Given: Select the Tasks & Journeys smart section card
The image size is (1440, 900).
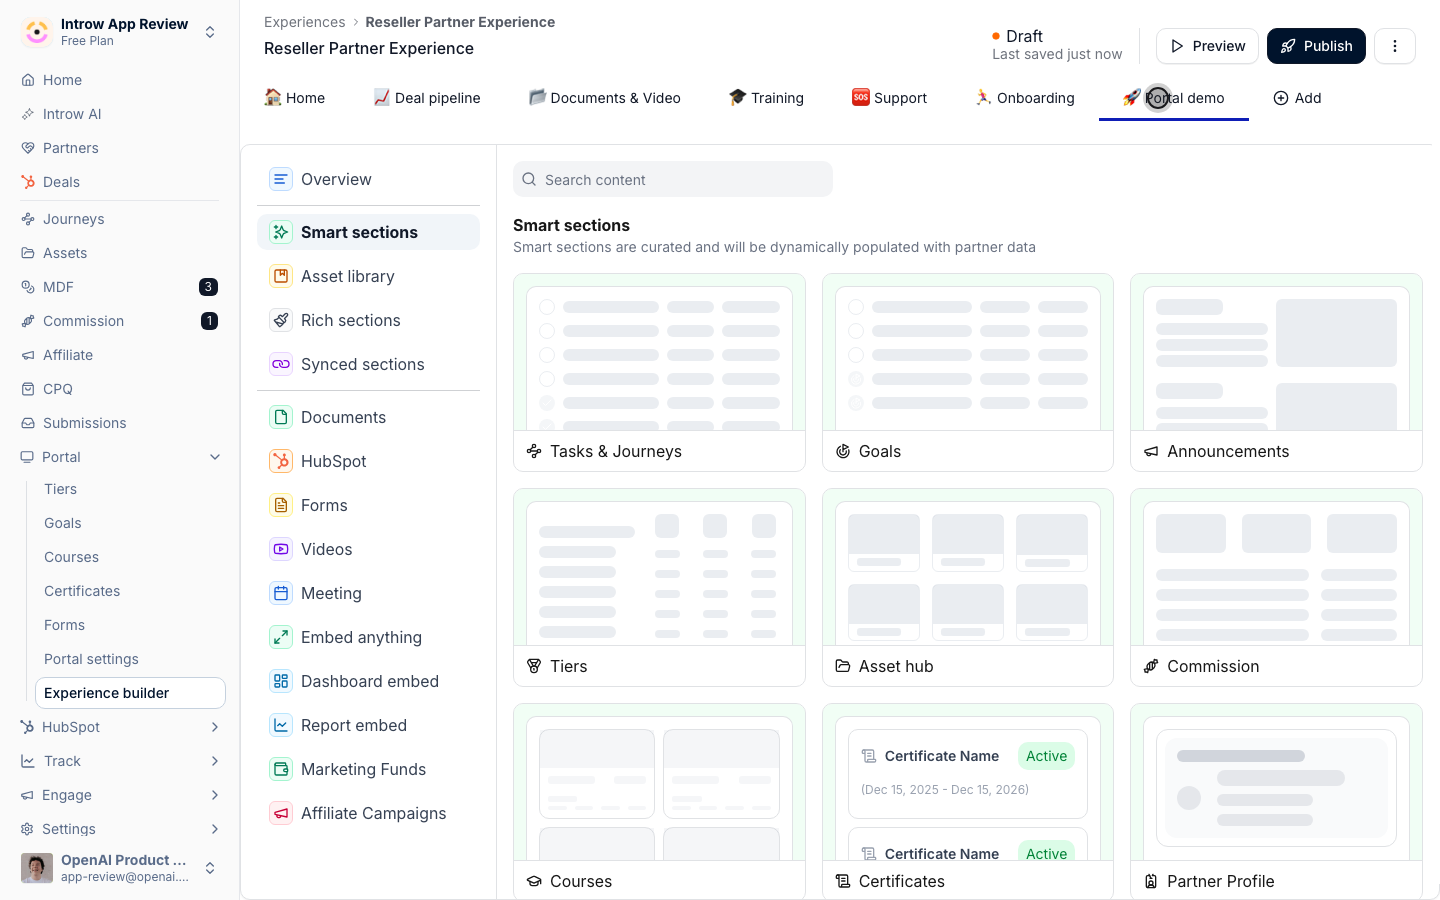Looking at the screenshot, I should (x=659, y=372).
